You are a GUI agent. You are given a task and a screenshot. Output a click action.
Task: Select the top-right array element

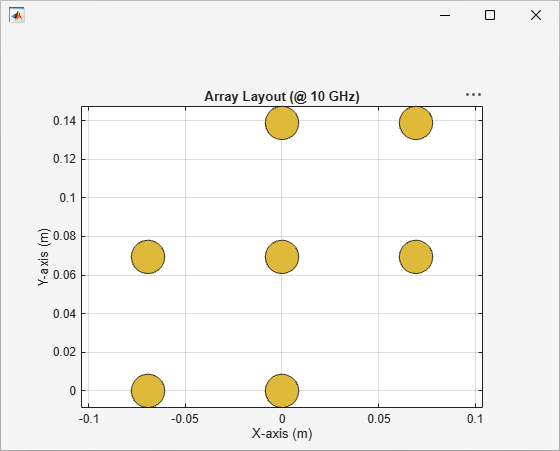(x=416, y=123)
